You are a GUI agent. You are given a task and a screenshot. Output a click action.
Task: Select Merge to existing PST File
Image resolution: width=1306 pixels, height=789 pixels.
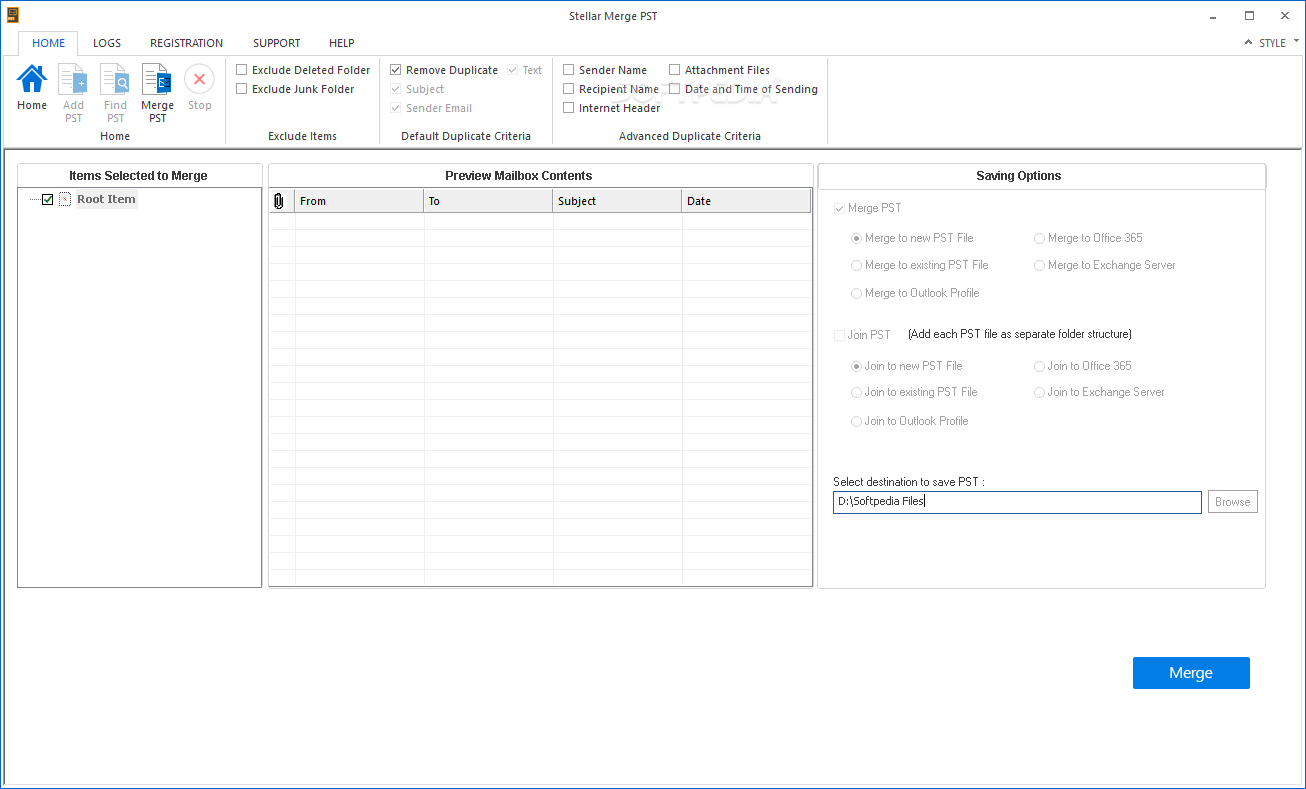[856, 265]
